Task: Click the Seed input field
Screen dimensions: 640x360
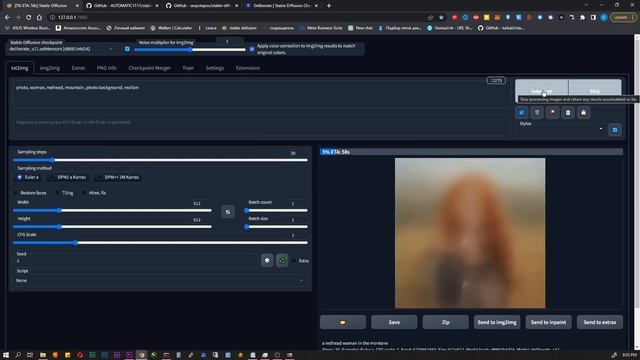Action: 135,260
